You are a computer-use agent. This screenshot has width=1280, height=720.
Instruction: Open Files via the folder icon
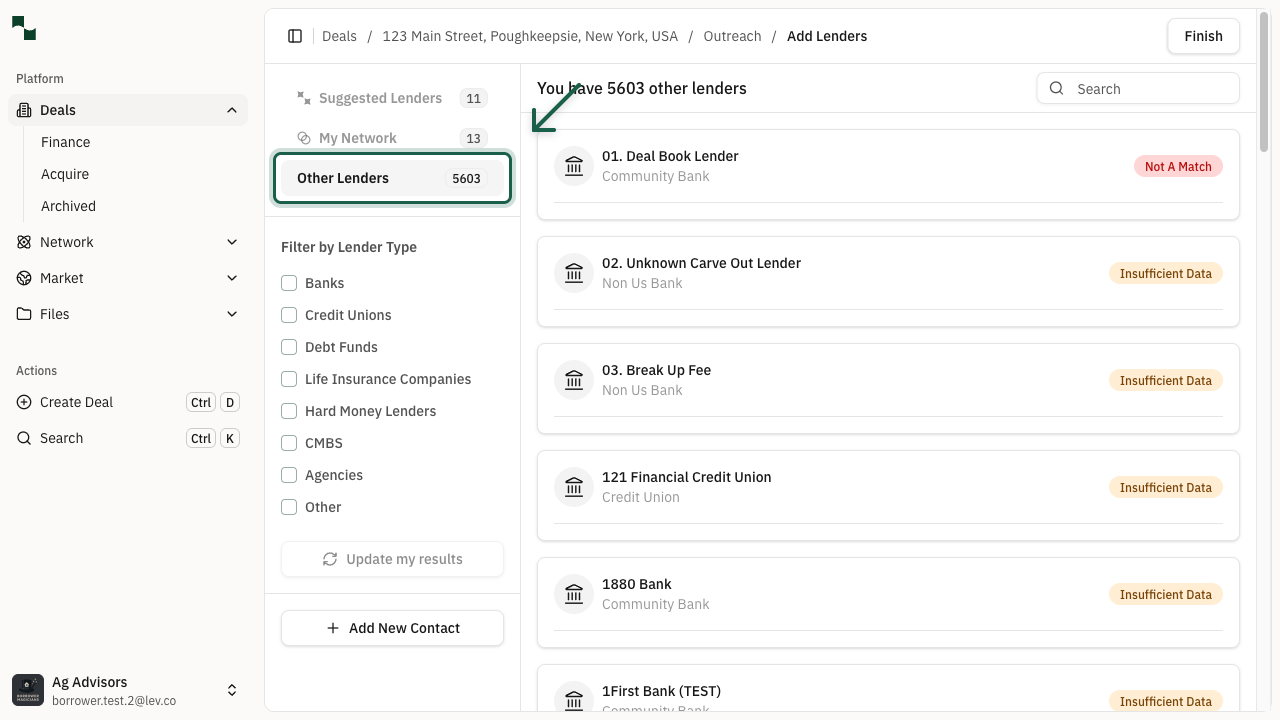coord(23,314)
